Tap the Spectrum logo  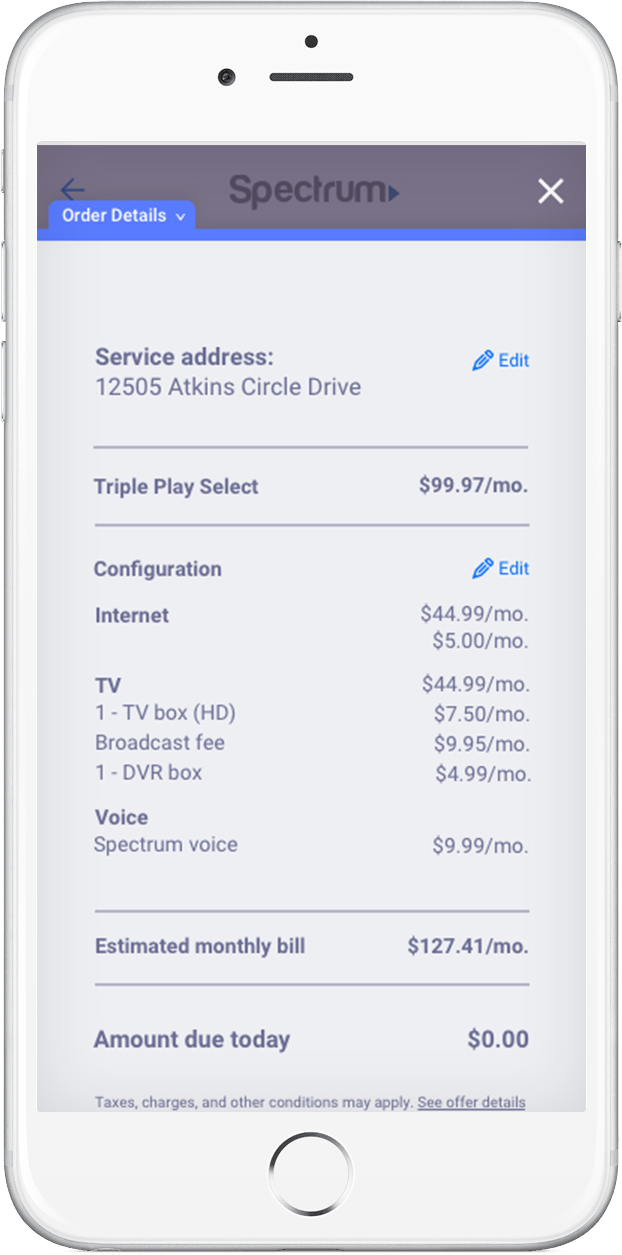click(313, 190)
